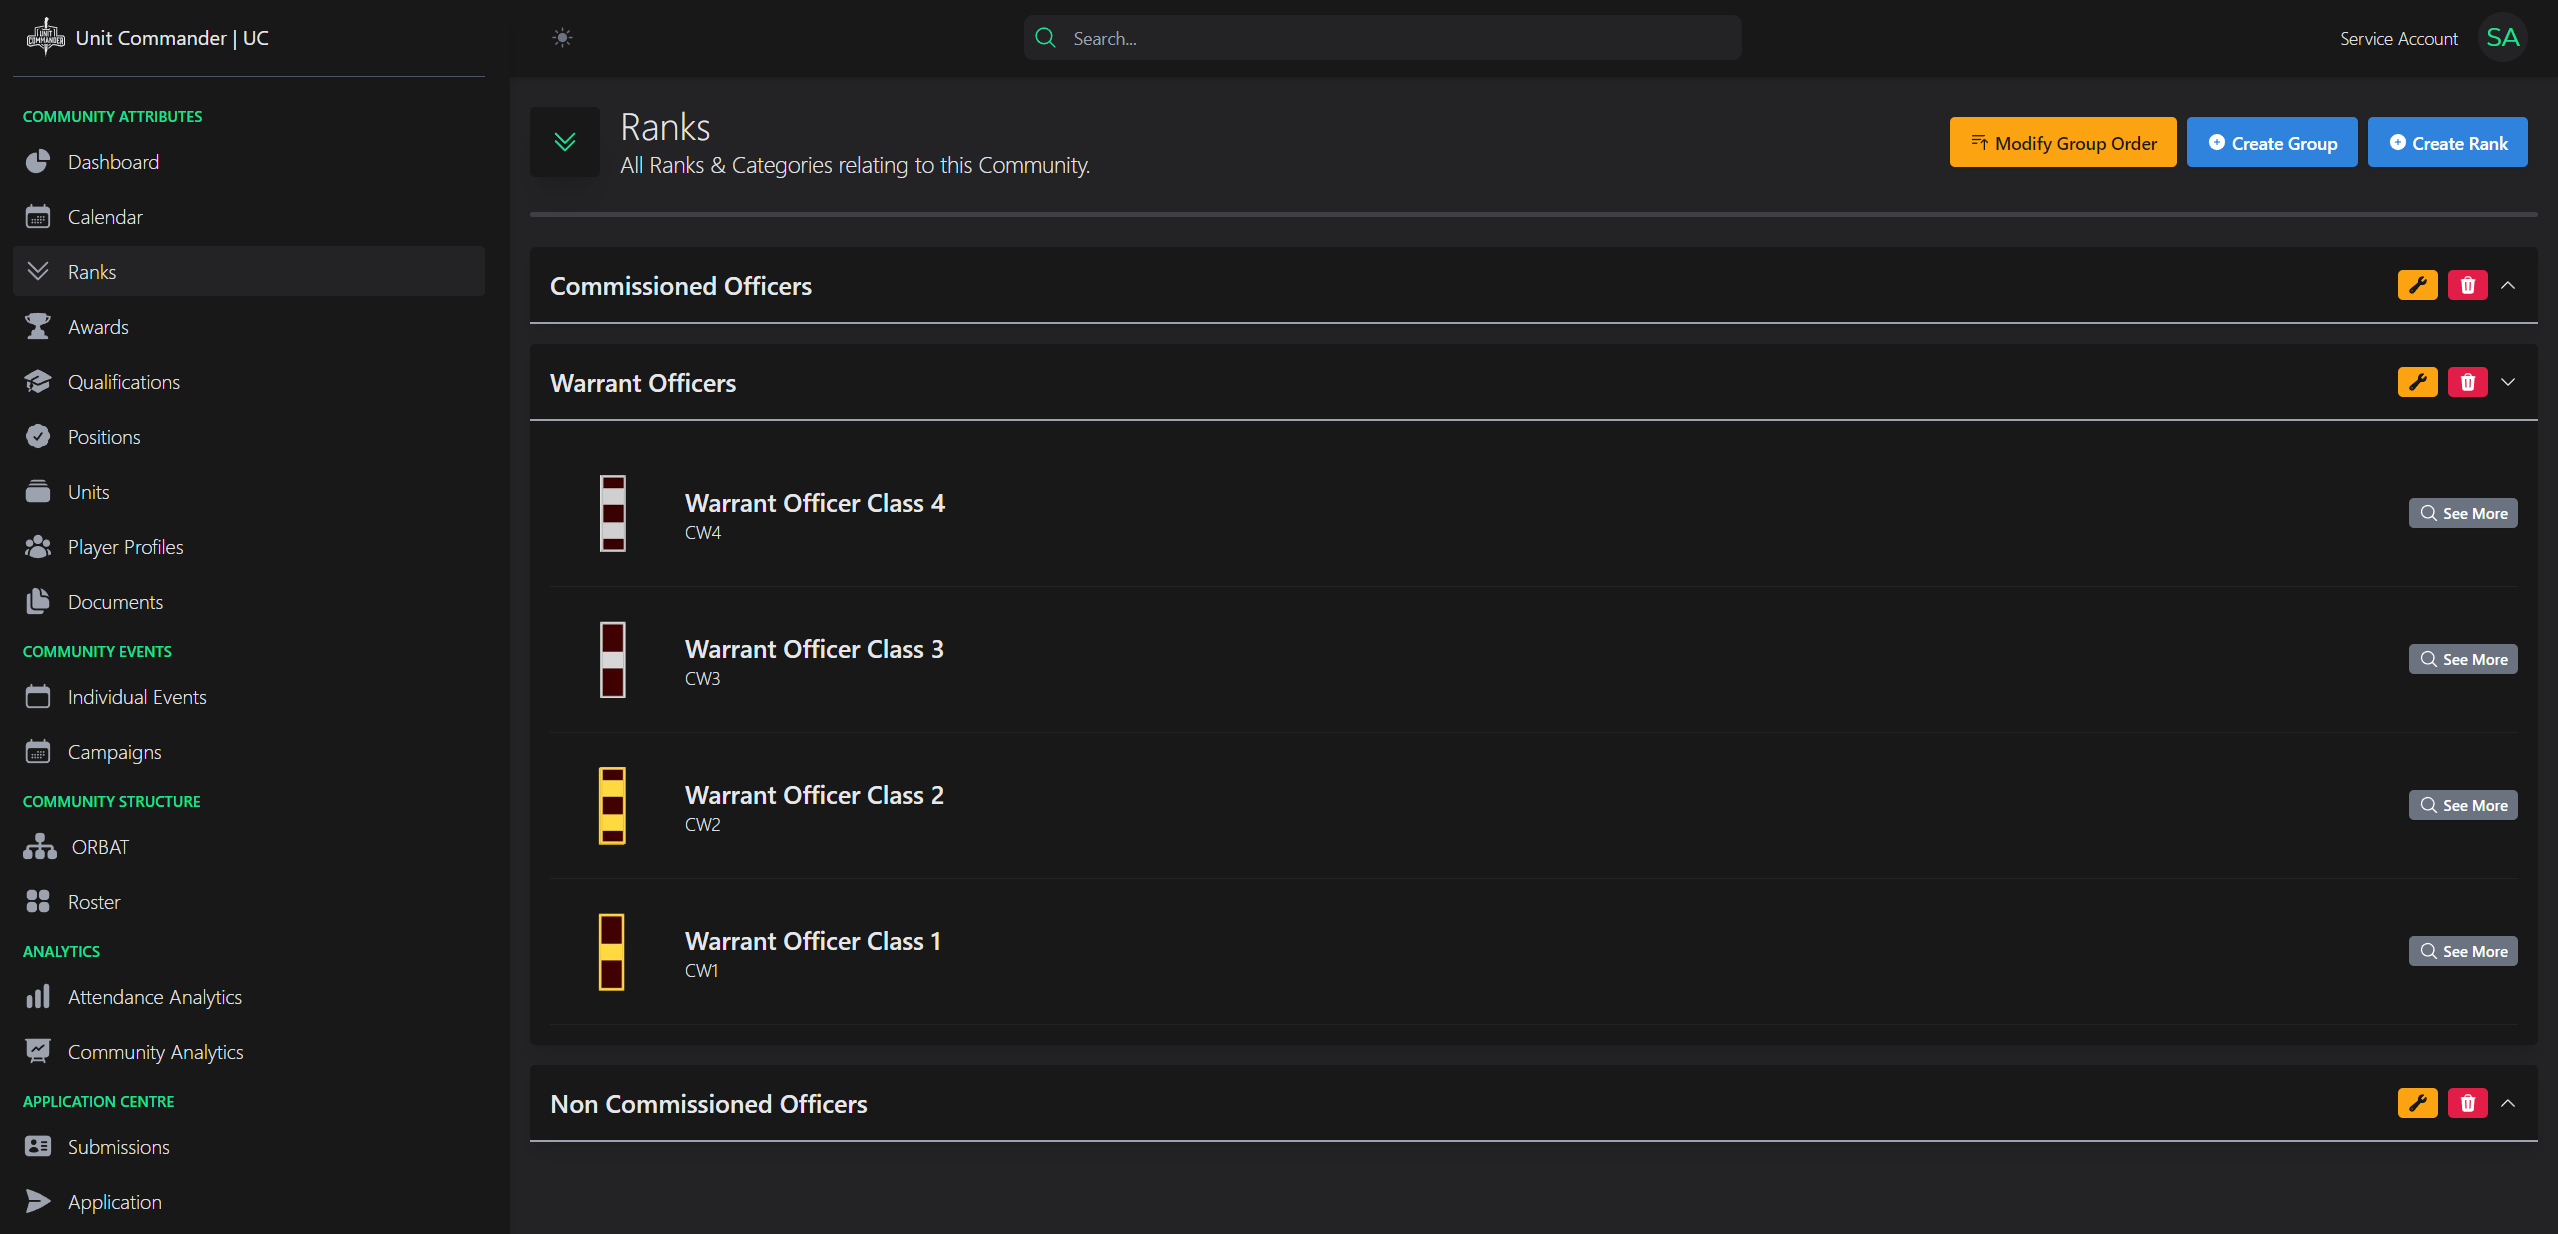Screen dimensions: 2558x1234
Task: Open Awards in the sidebar
Action: [x=98, y=327]
